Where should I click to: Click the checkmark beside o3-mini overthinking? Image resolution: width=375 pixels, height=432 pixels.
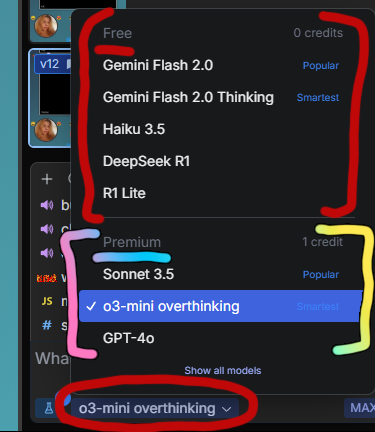coord(91,306)
